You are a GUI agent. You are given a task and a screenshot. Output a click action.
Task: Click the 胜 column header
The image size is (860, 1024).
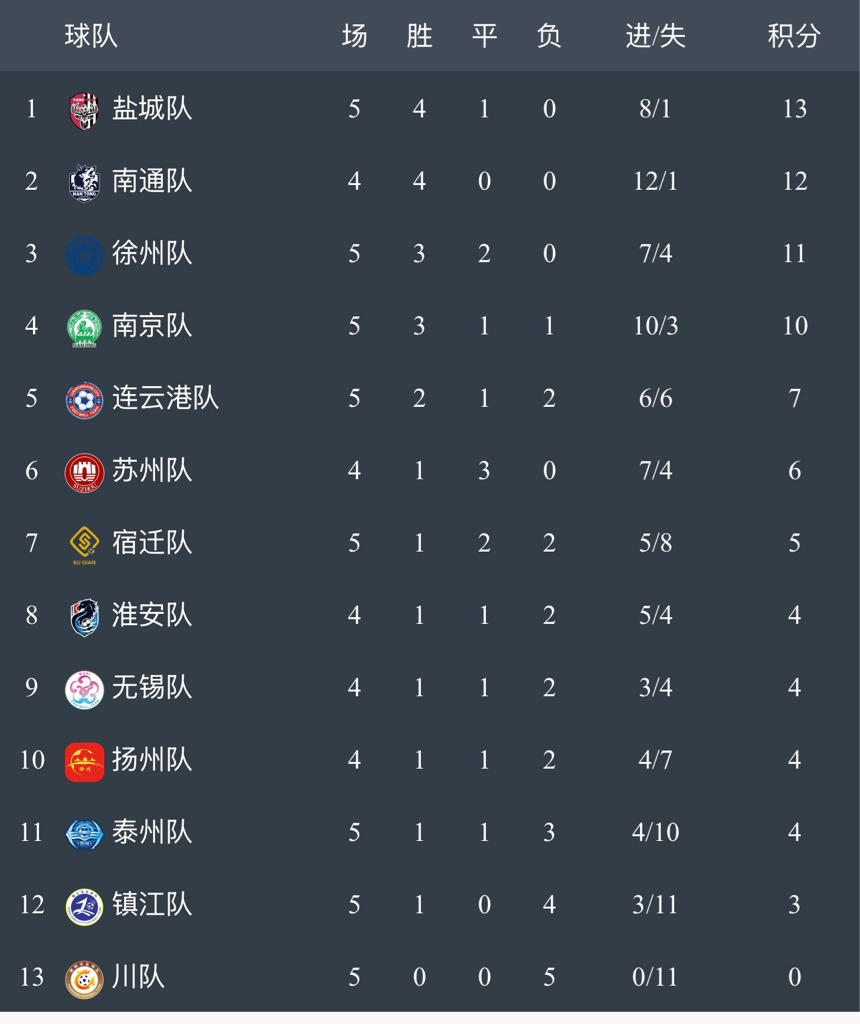pos(419,36)
